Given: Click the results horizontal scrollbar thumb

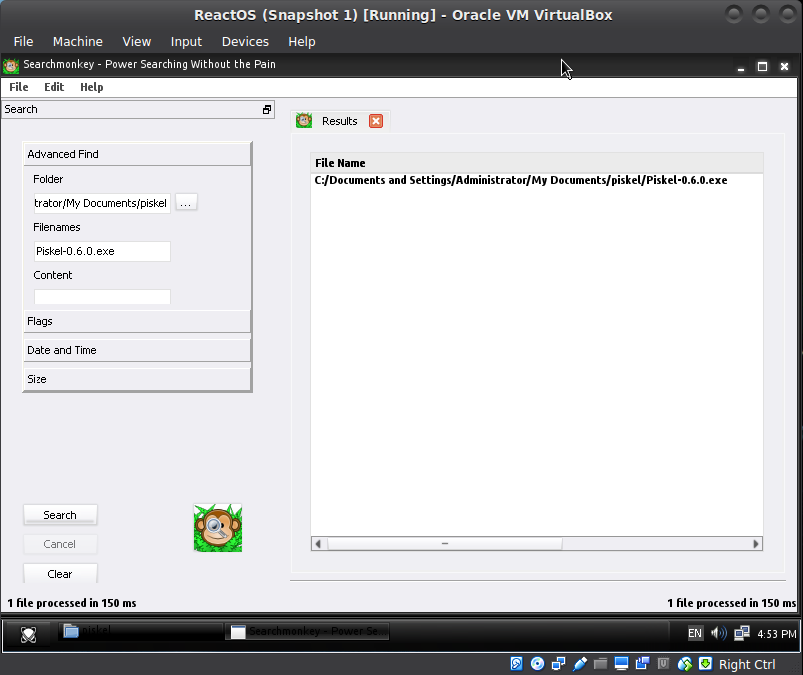Looking at the screenshot, I should (445, 544).
